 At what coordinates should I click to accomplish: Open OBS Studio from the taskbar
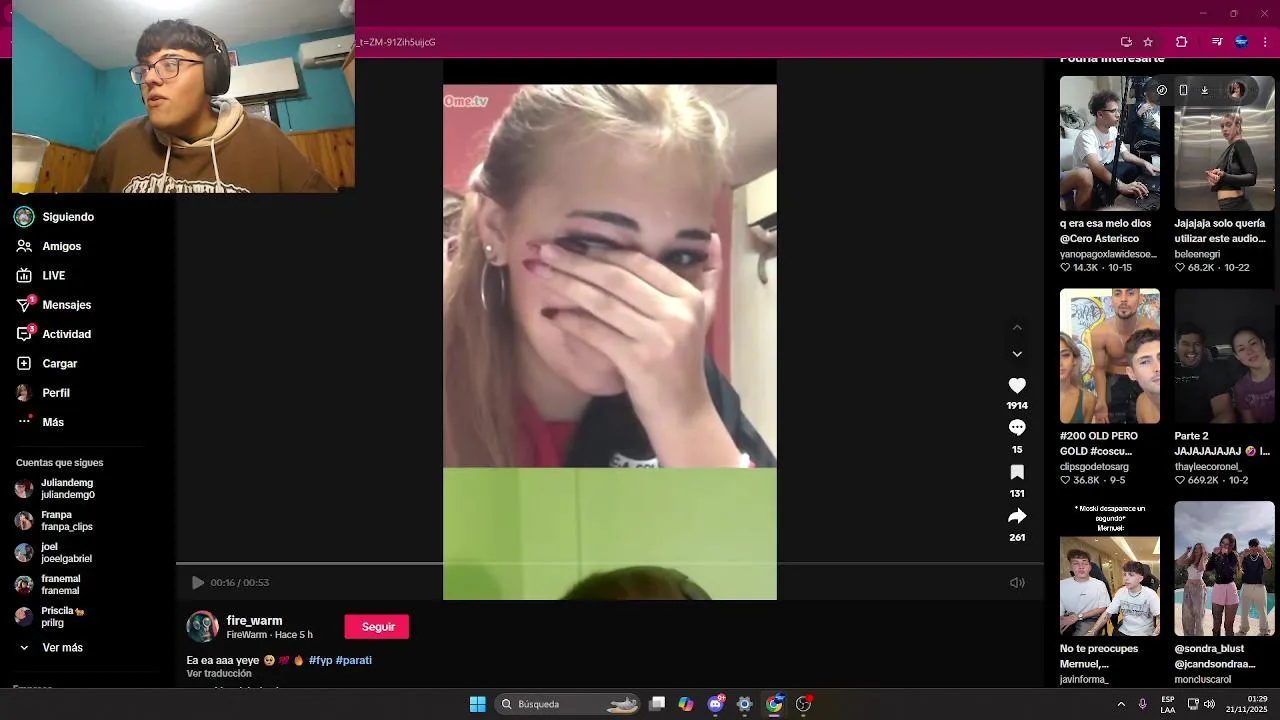[x=803, y=704]
